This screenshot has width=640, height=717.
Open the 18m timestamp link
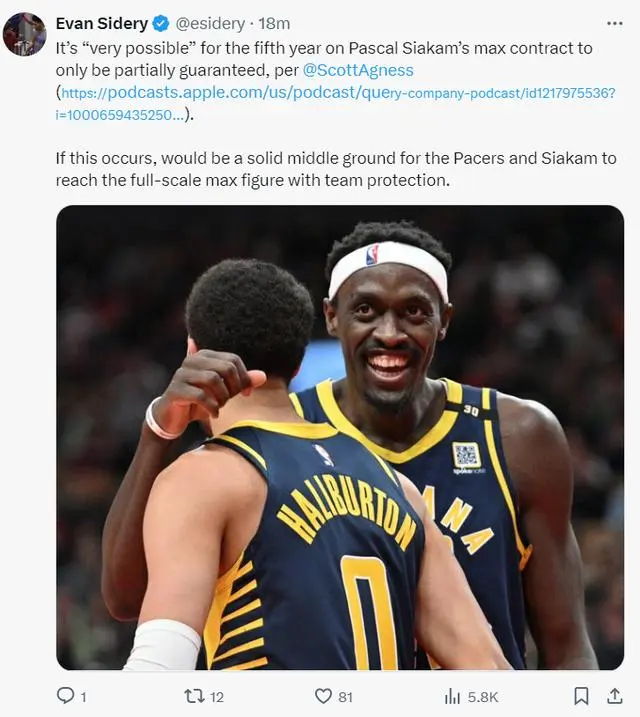tap(274, 23)
